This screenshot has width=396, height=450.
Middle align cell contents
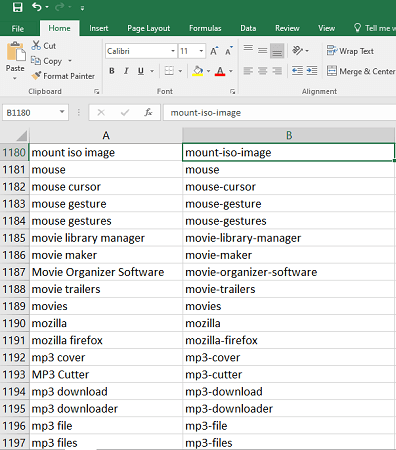[263, 51]
